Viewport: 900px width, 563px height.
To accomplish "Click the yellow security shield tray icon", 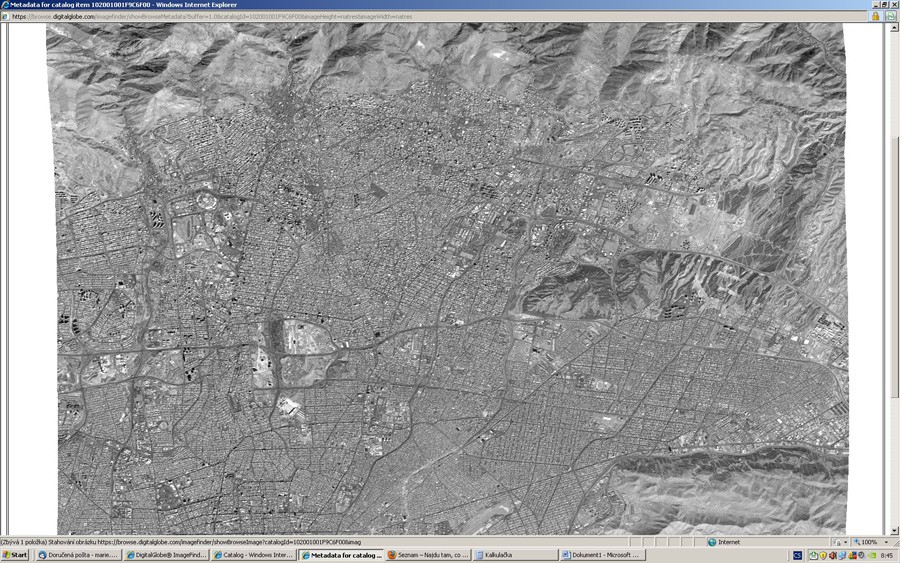I will tap(823, 556).
